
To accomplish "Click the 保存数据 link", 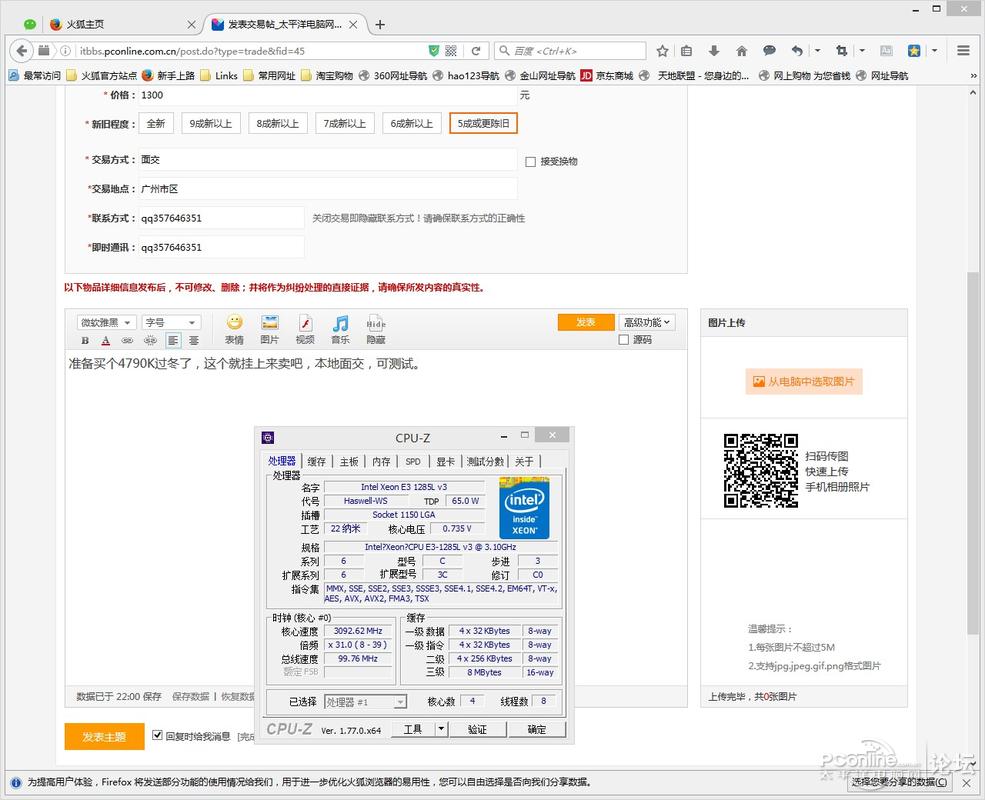I will [190, 696].
